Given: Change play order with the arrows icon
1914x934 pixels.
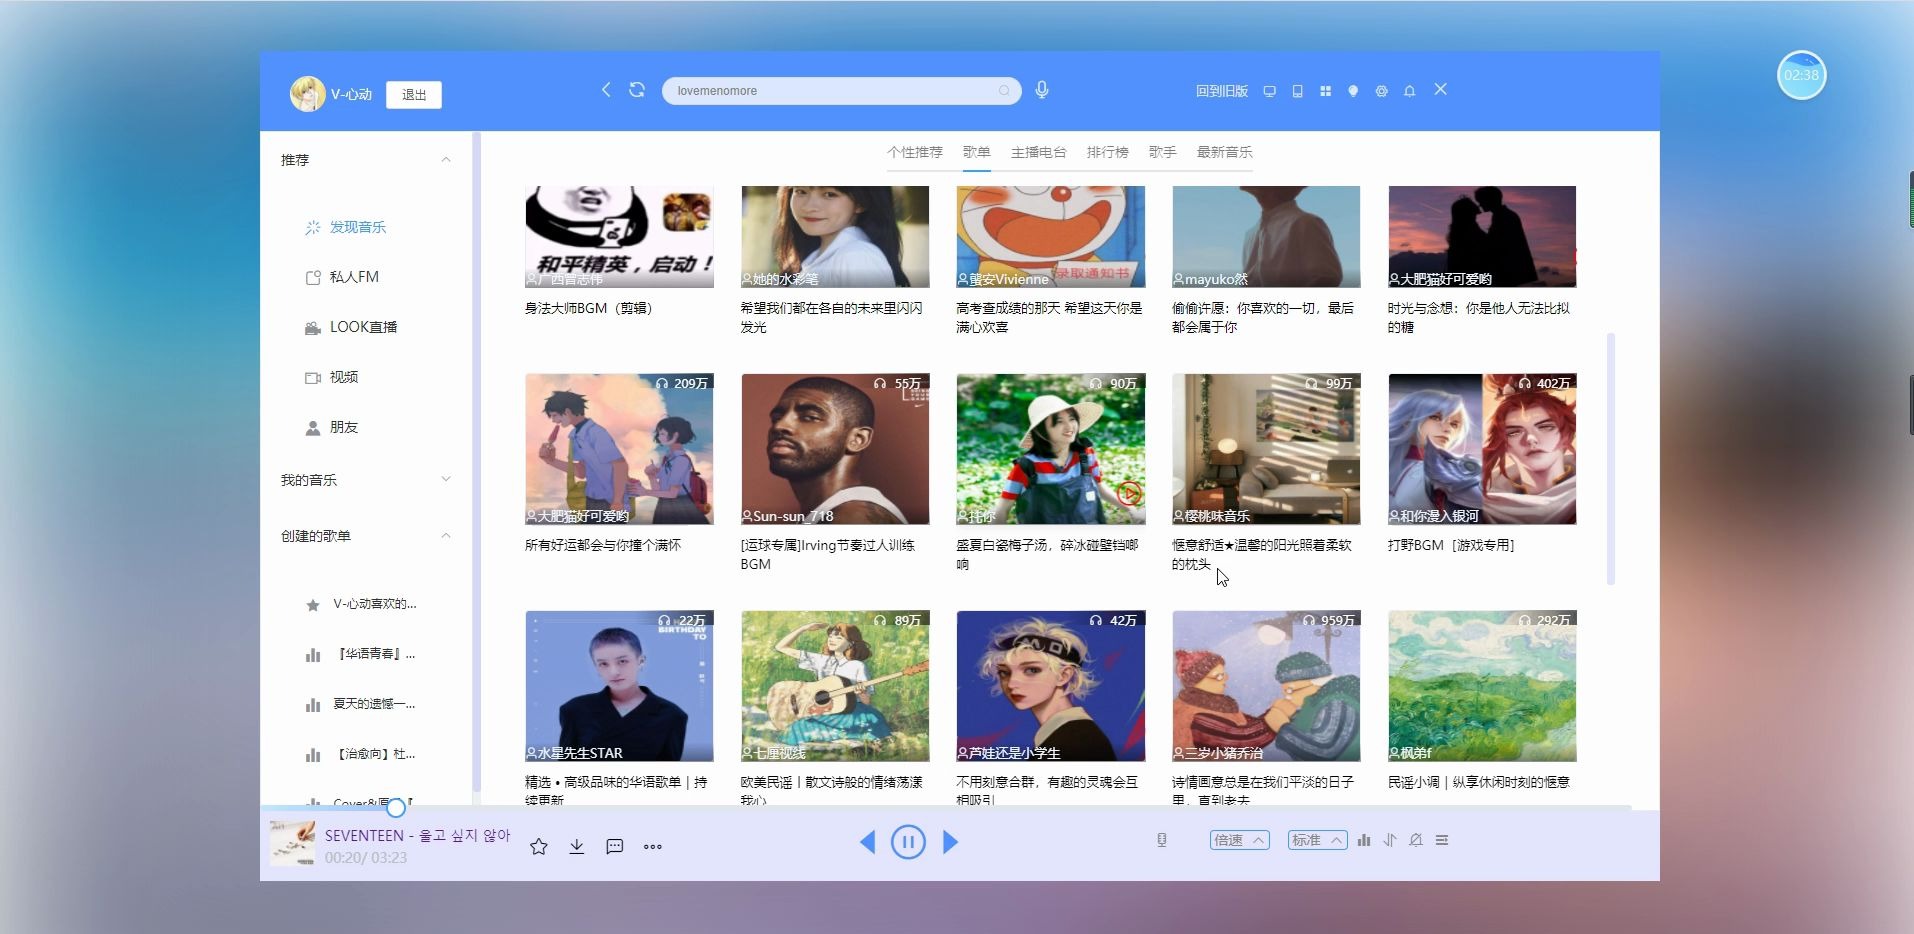Looking at the screenshot, I should tap(1390, 840).
